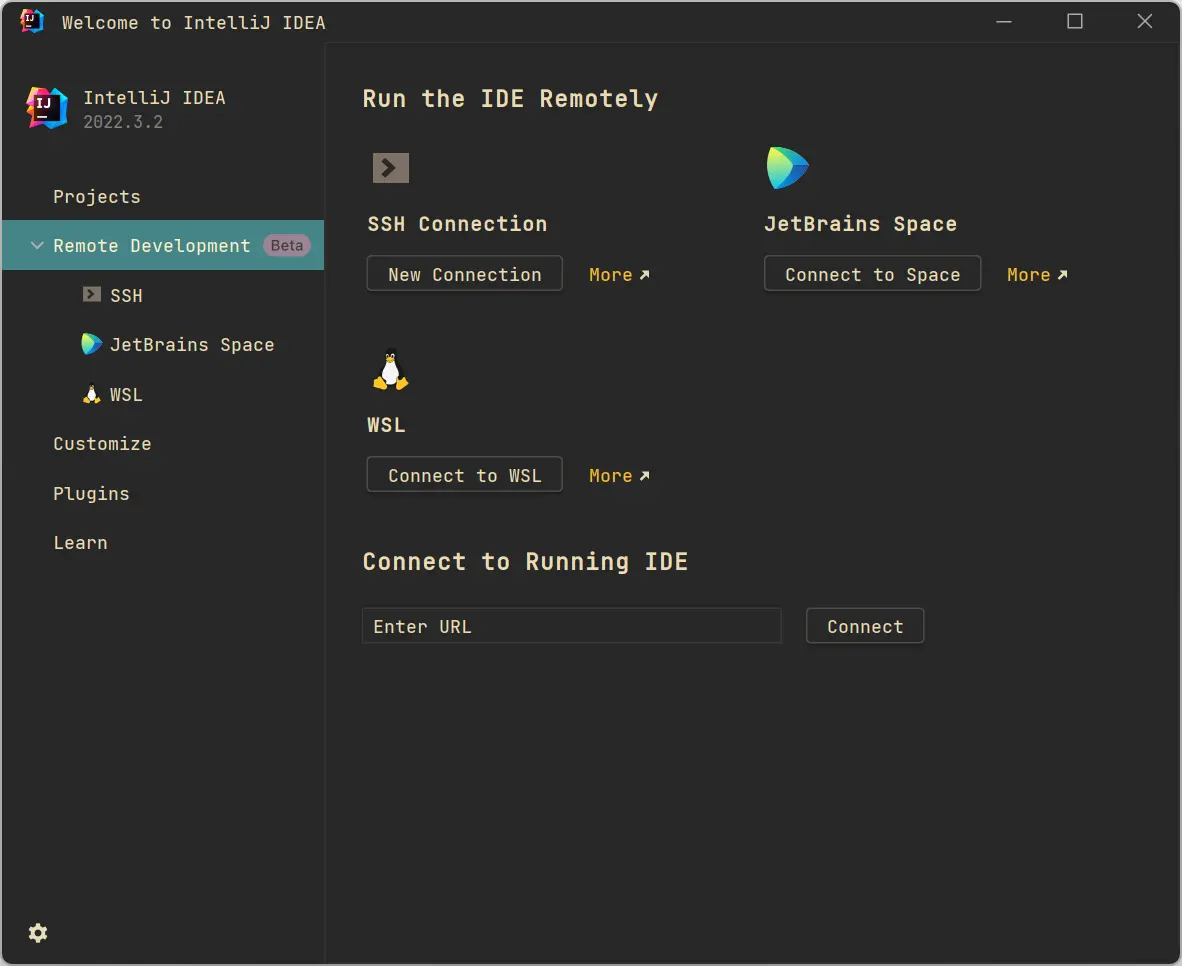
Task: Open the More link for WSL
Action: pyautogui.click(x=619, y=476)
